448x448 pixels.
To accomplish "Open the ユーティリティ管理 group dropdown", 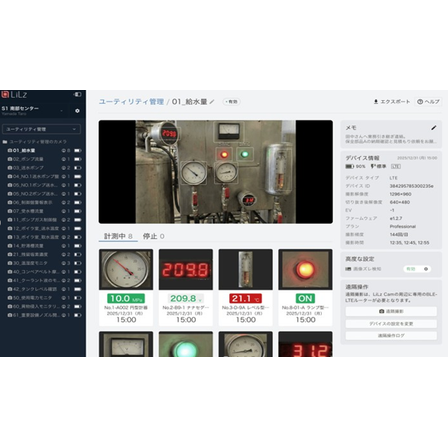I will click(x=41, y=129).
